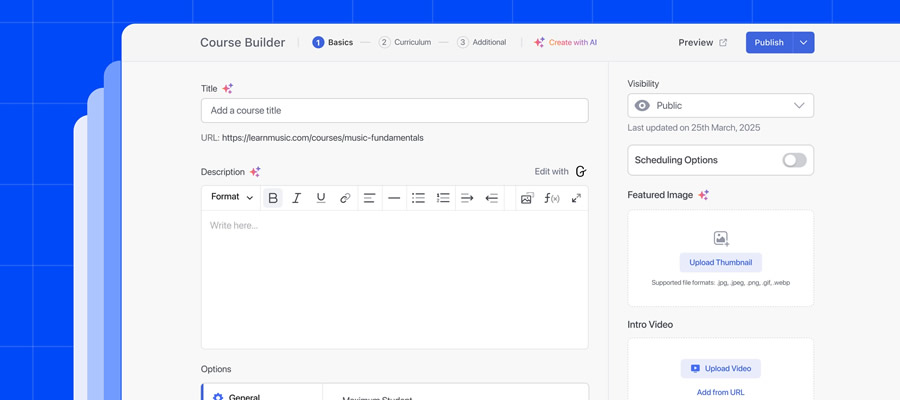Click the Last updated on 25th March text

[694, 128]
